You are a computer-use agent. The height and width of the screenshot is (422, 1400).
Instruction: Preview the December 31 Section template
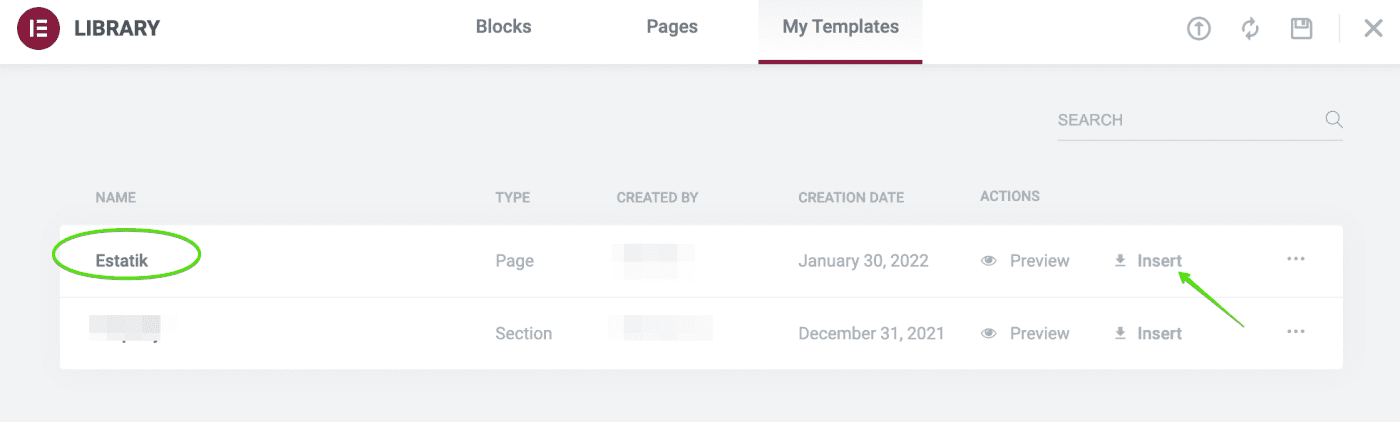coord(1039,334)
